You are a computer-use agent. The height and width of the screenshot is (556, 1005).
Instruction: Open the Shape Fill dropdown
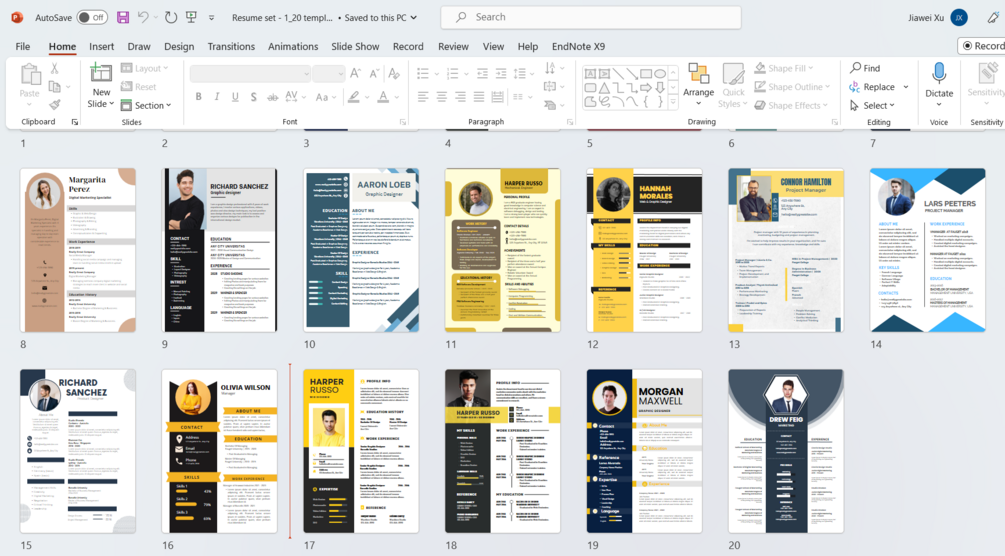784,68
